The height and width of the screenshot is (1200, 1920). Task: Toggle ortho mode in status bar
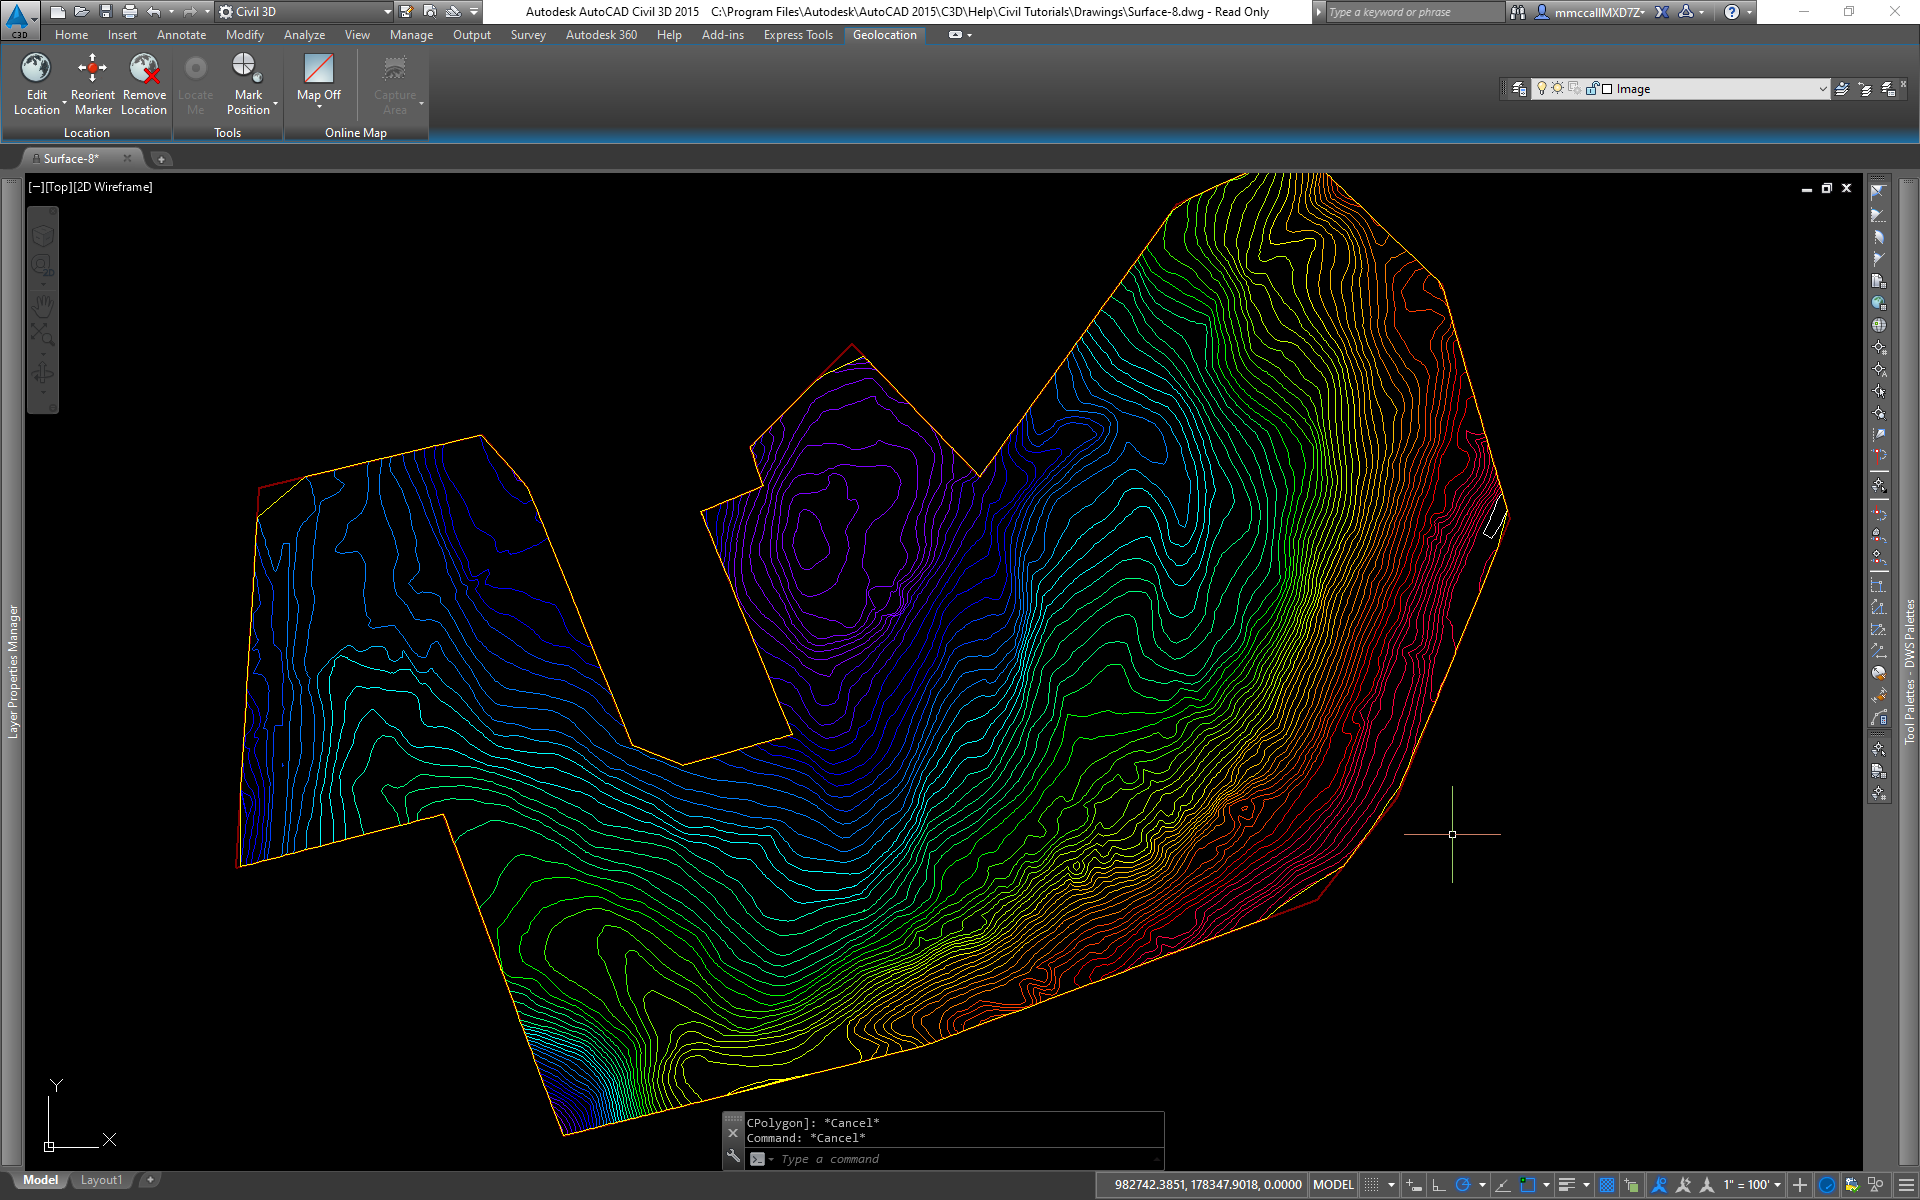pos(1438,1185)
